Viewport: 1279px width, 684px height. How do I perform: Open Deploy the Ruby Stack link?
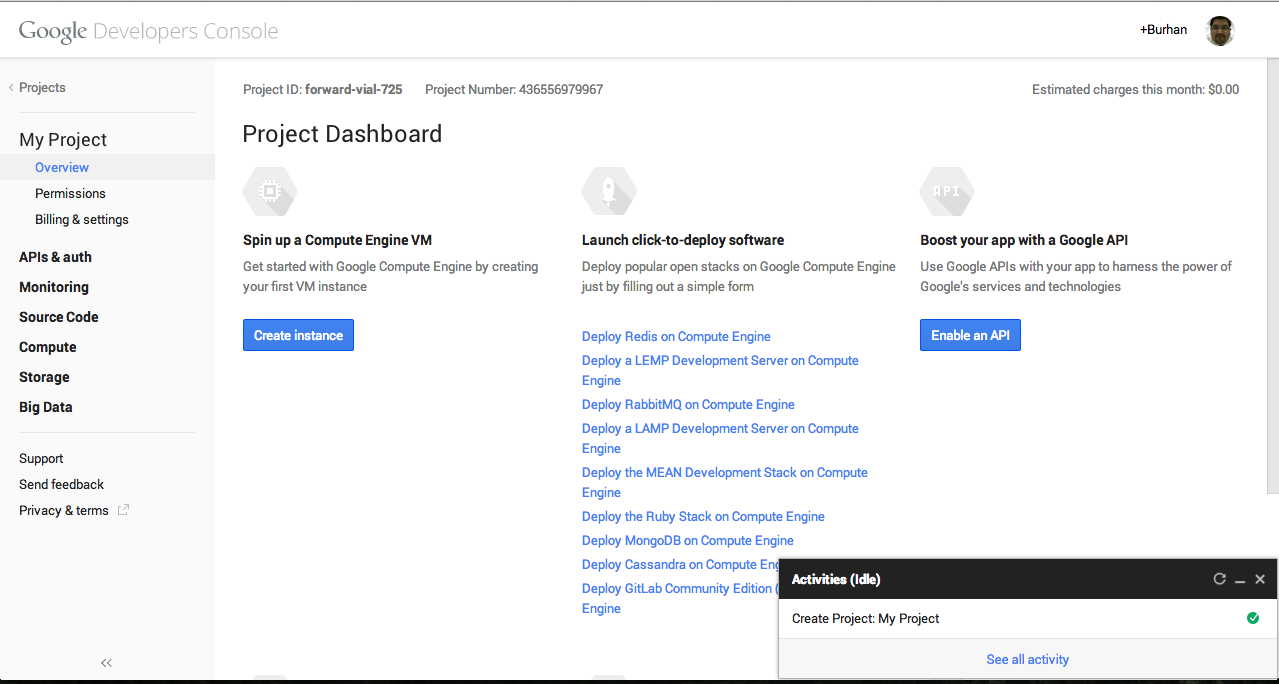point(703,517)
